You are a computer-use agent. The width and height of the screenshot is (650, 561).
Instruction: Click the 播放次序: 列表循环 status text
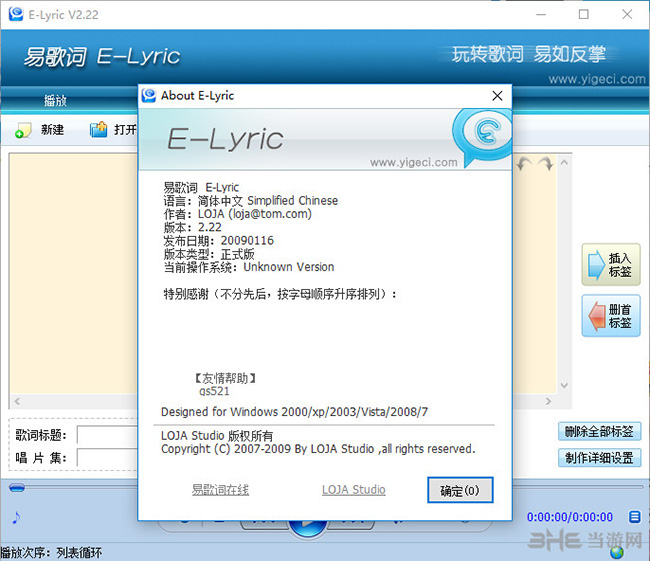[51, 553]
